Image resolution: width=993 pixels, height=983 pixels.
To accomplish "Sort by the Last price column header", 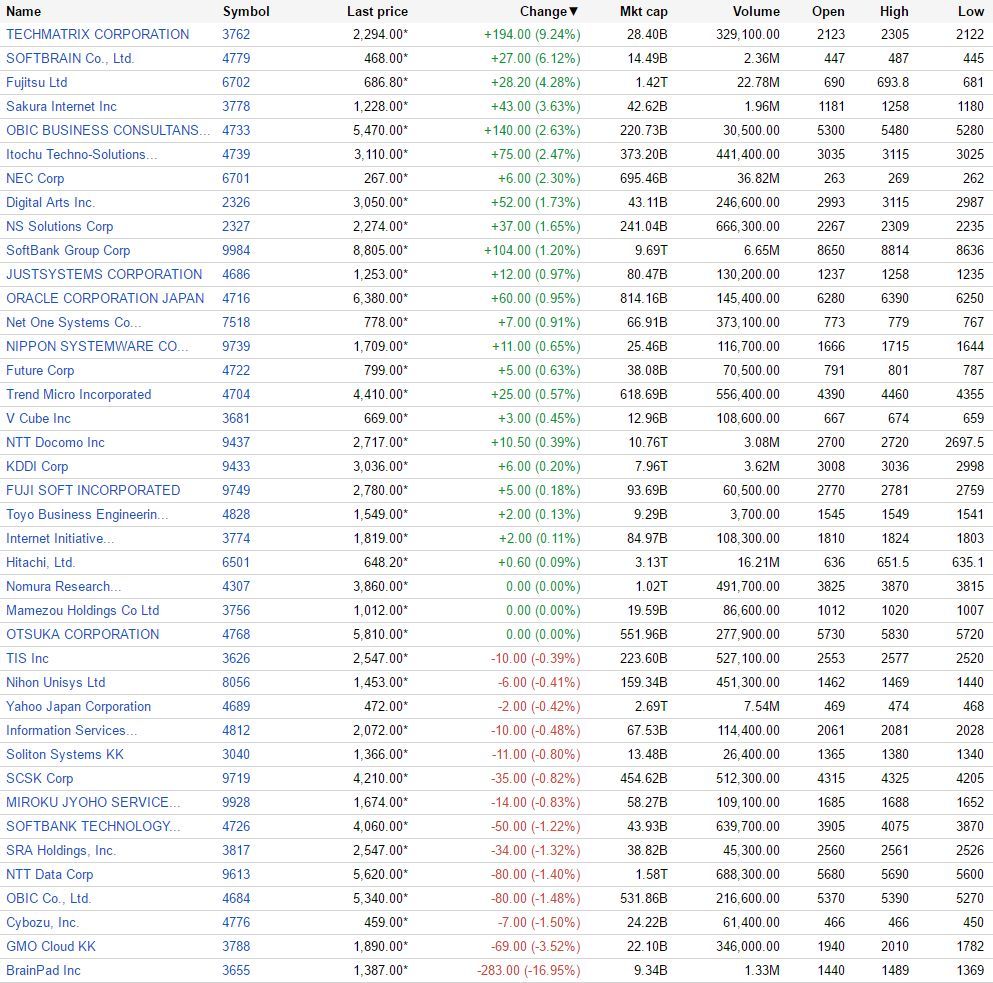I will coord(377,11).
